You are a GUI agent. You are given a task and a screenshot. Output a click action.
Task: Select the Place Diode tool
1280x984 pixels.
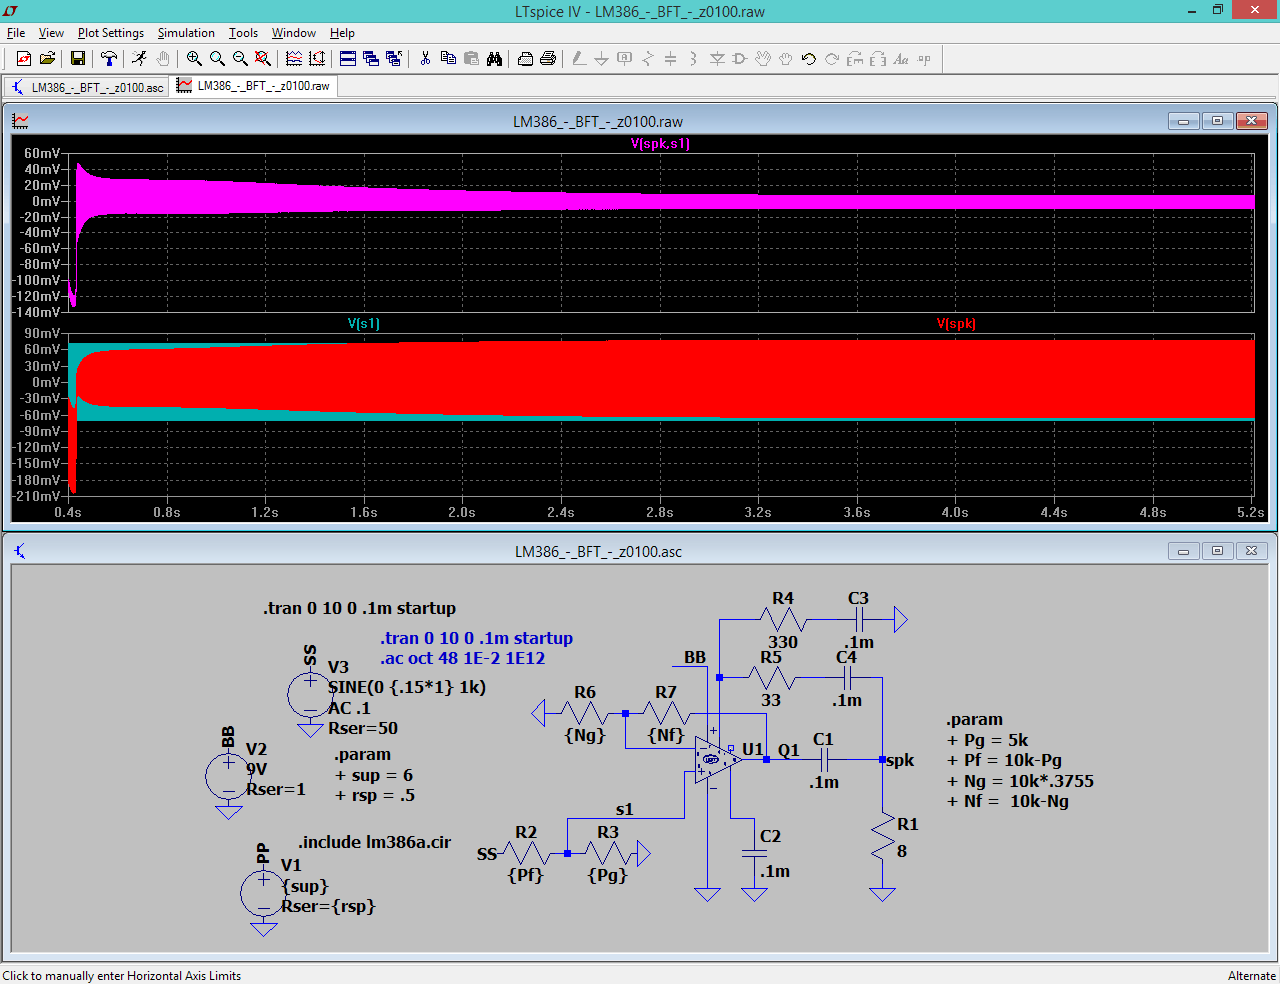coord(717,59)
